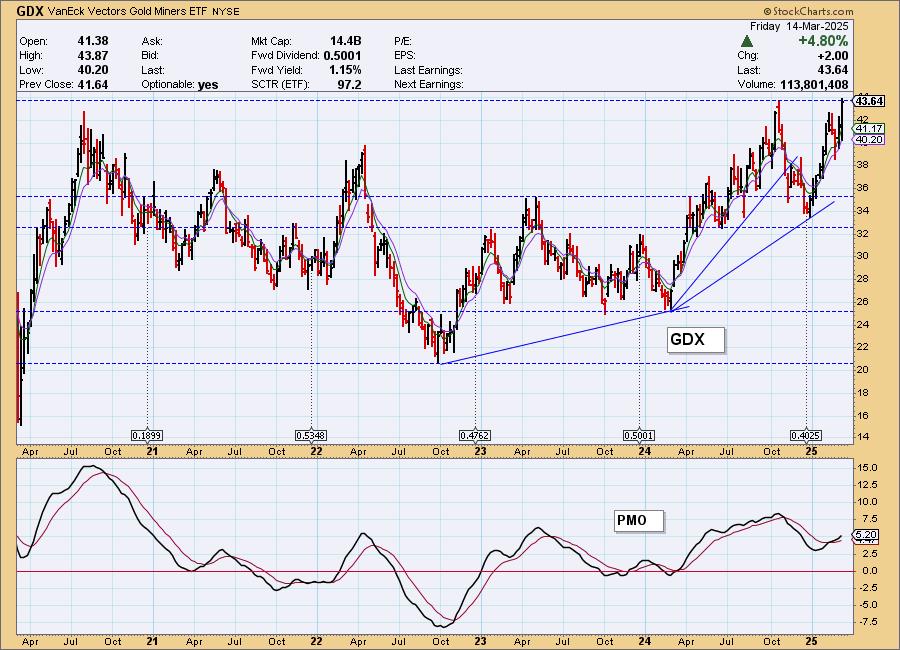Select the Mkt Cap value 14.4B
Viewport: 900px width, 650px height.
pyautogui.click(x=346, y=41)
